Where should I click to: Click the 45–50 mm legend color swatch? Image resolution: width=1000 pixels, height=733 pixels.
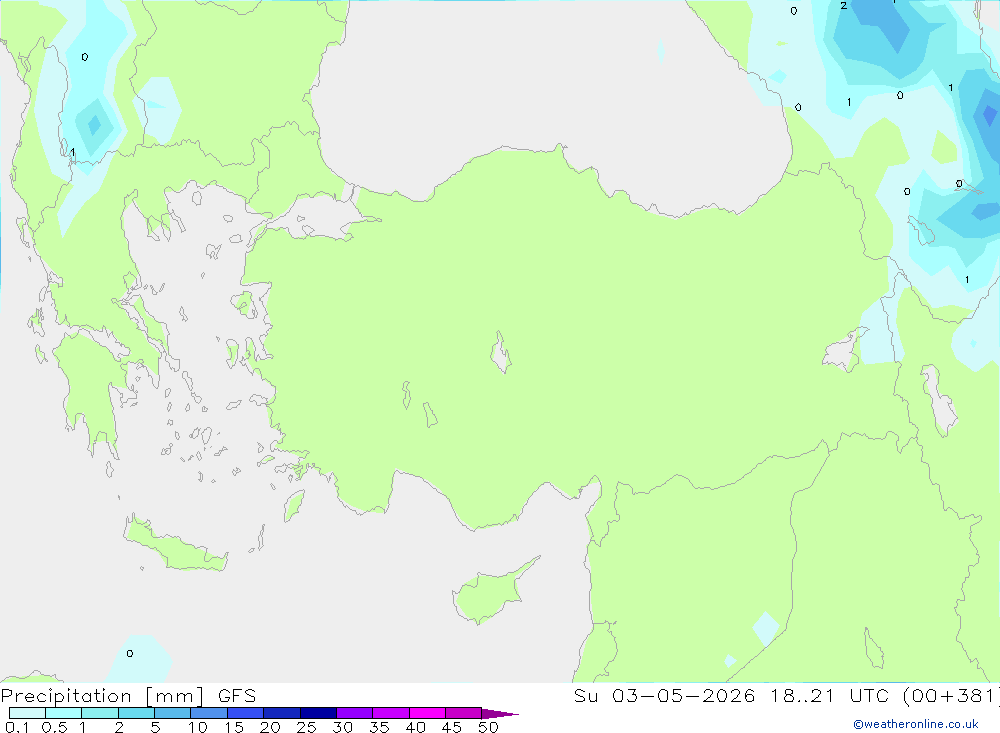pos(463,713)
